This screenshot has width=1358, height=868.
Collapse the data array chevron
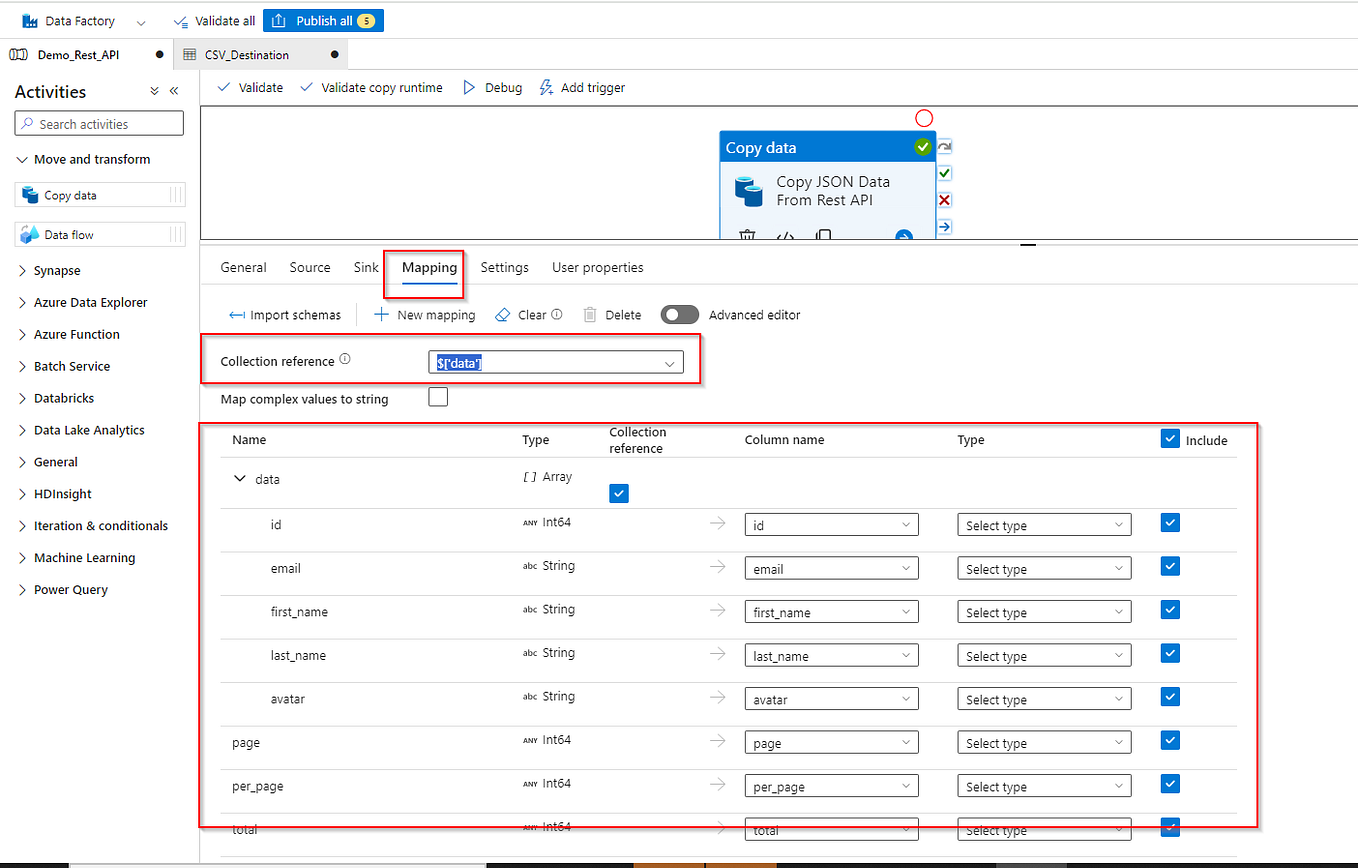pos(239,478)
